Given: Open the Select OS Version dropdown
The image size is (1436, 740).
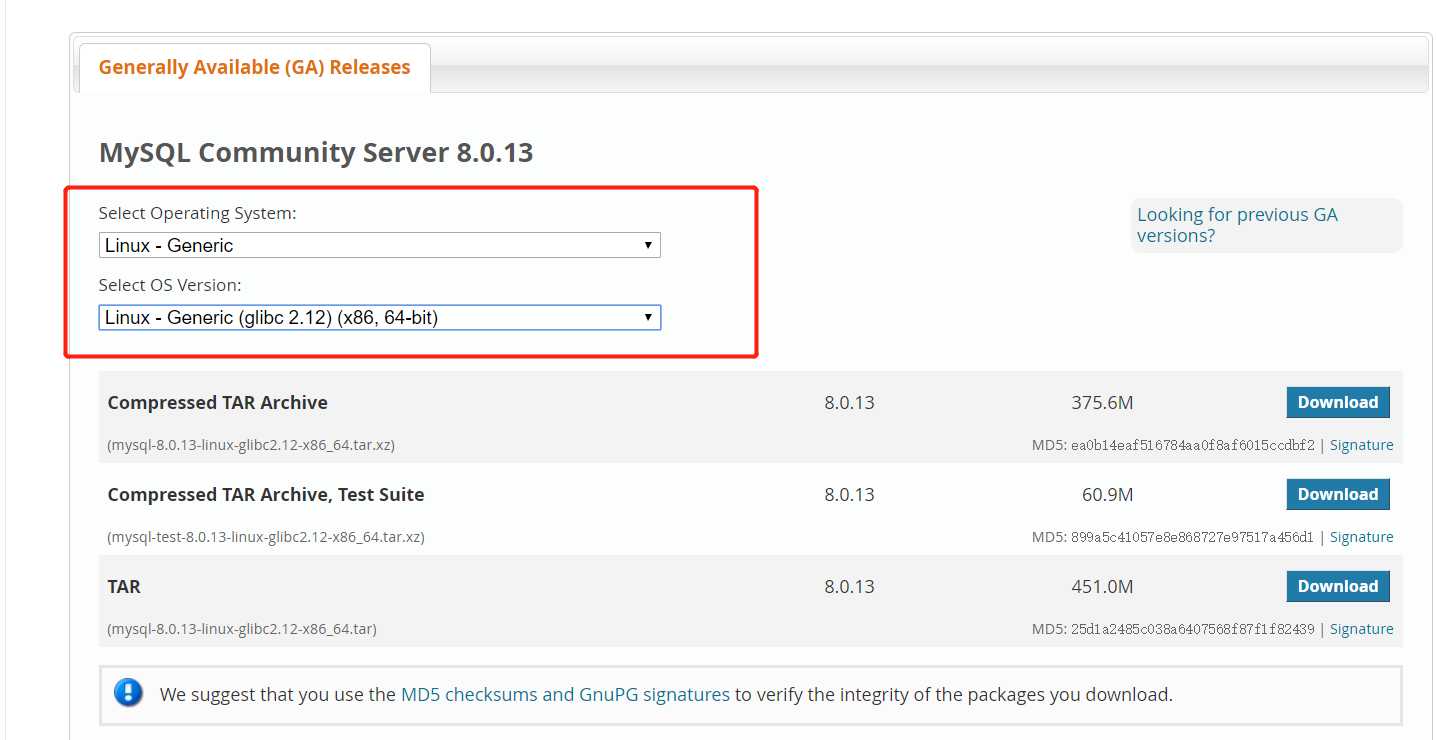Looking at the screenshot, I should tap(380, 318).
